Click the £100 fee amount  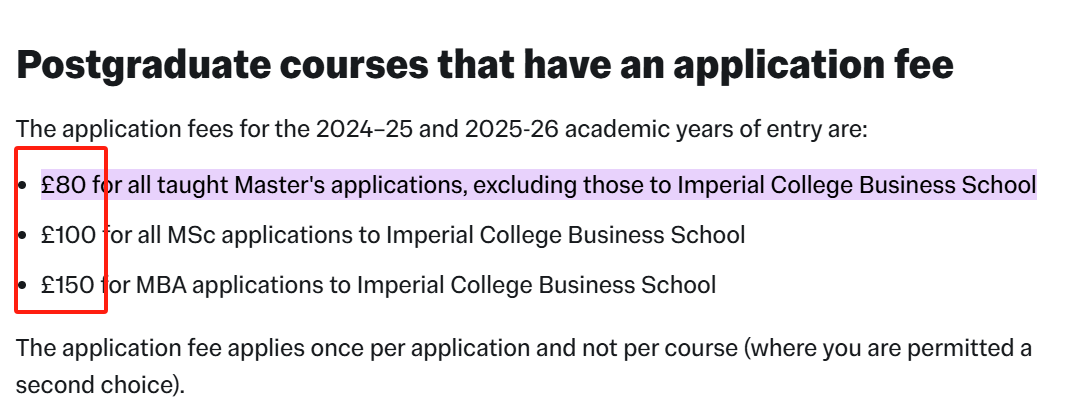coord(68,235)
